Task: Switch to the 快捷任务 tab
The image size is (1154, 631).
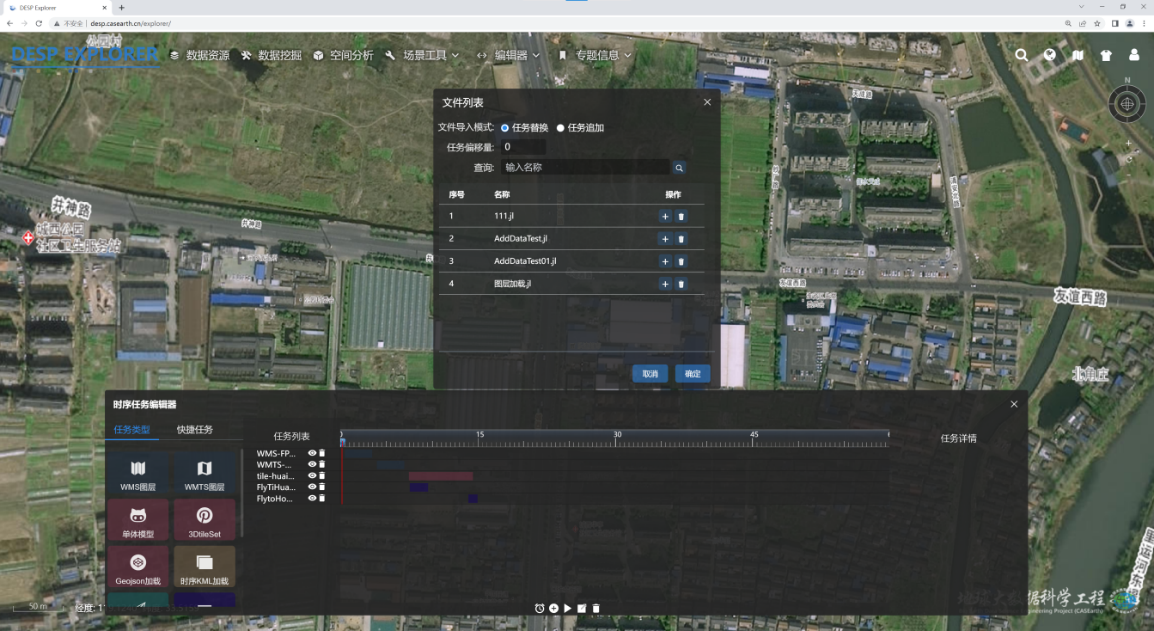Action: point(195,430)
